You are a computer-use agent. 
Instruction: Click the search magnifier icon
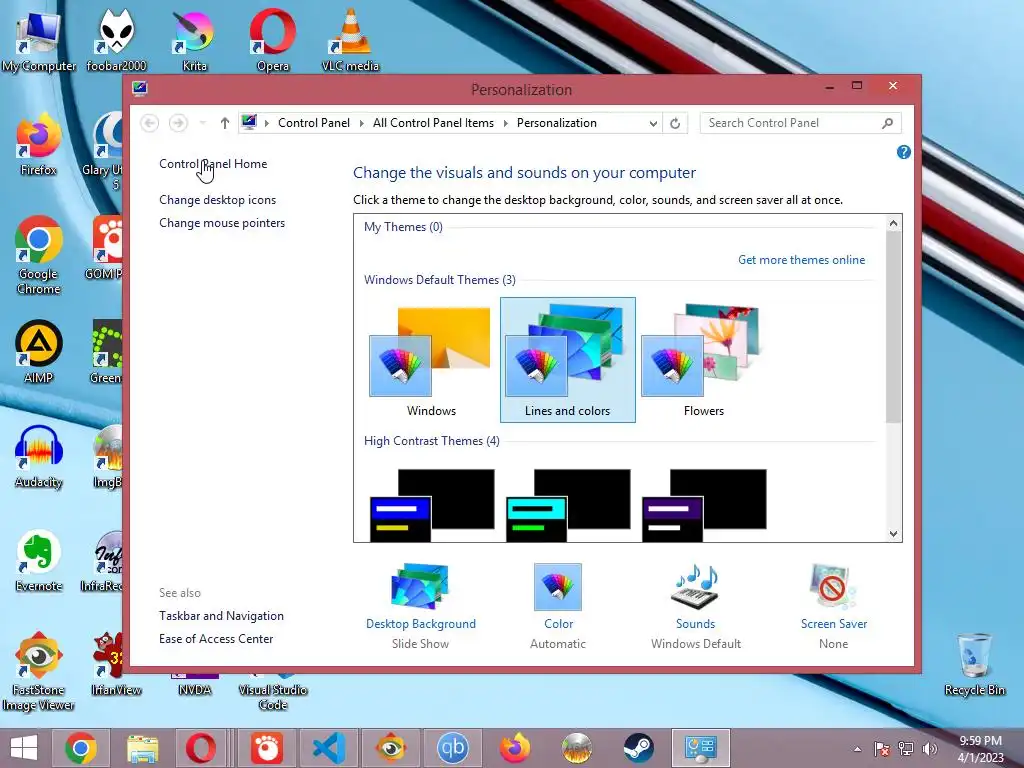click(888, 123)
